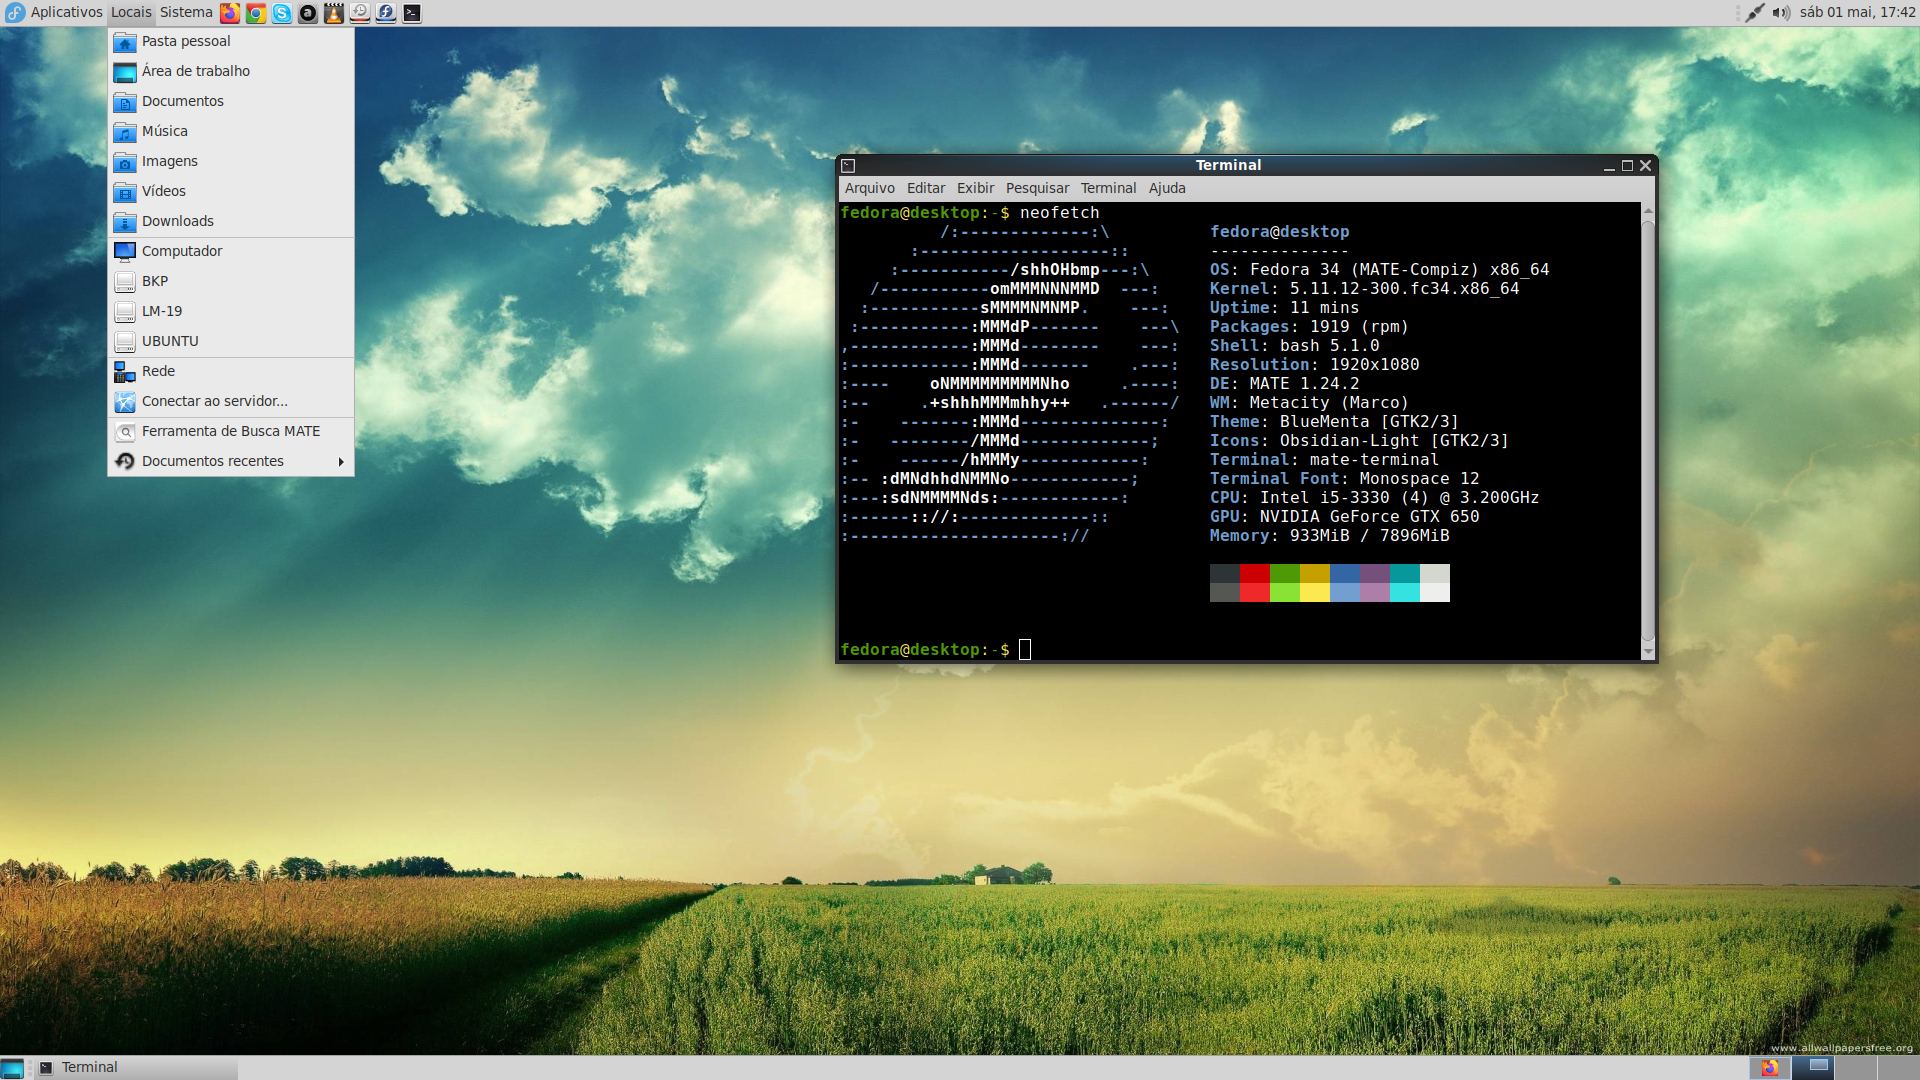The width and height of the screenshot is (1920, 1080).
Task: Click the terminal prompt input cursor
Action: [x=1025, y=650]
